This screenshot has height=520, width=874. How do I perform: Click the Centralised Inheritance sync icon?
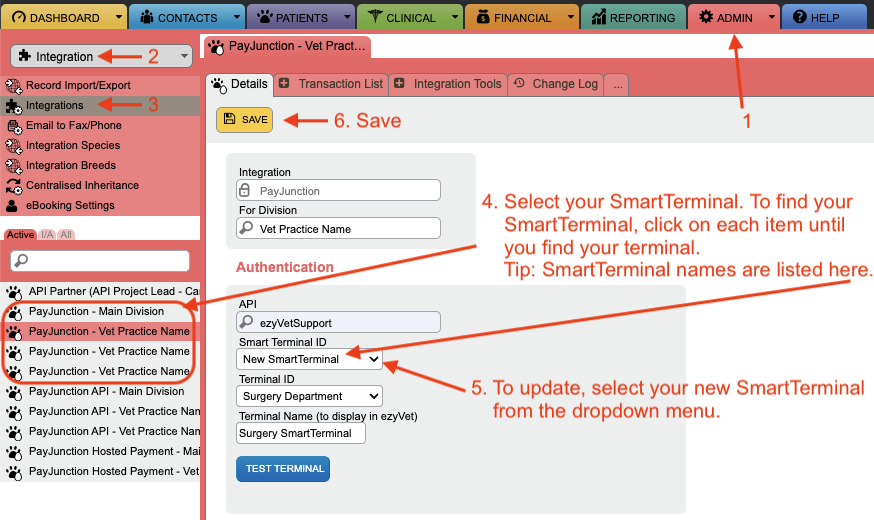pos(13,186)
